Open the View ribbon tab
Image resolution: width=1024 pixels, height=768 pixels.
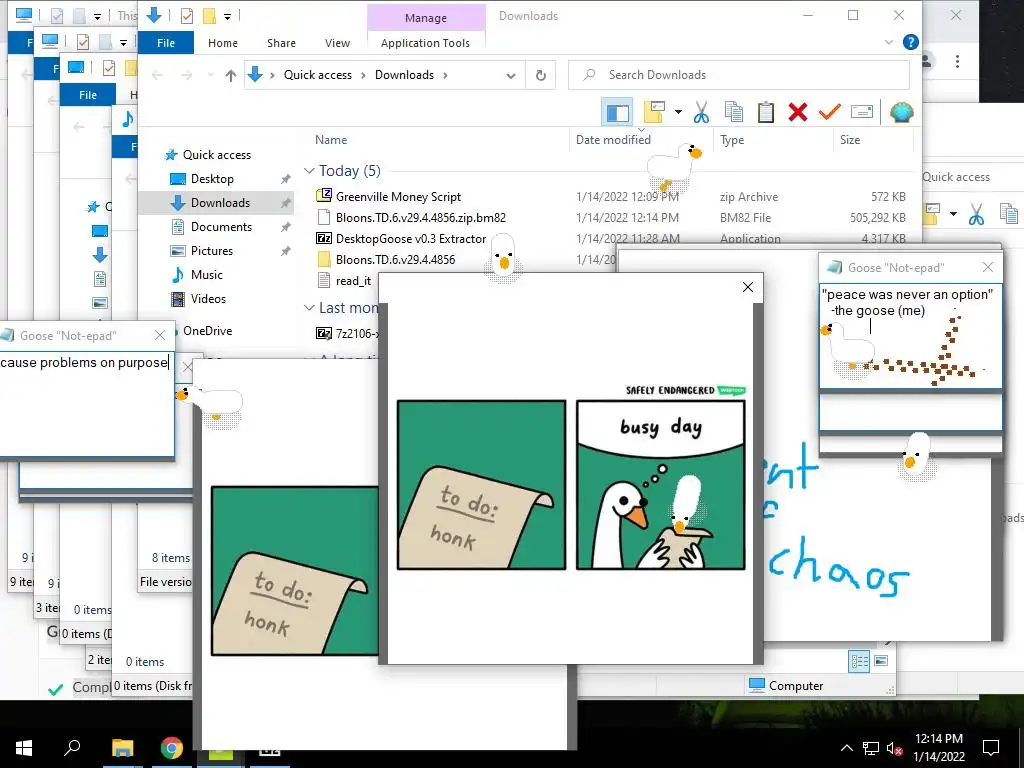tap(337, 43)
